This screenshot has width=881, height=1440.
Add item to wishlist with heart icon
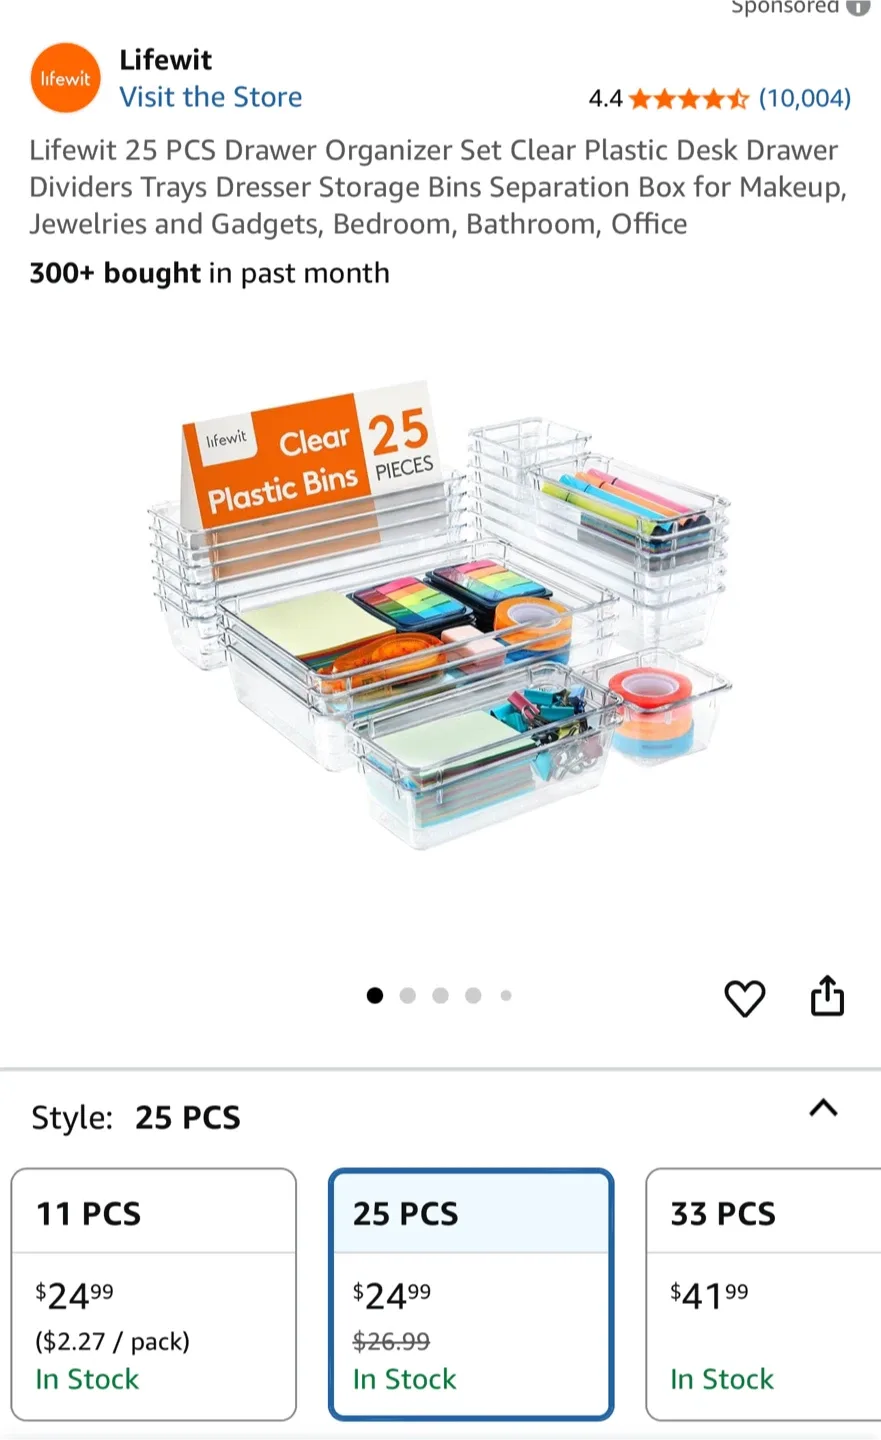pos(744,997)
